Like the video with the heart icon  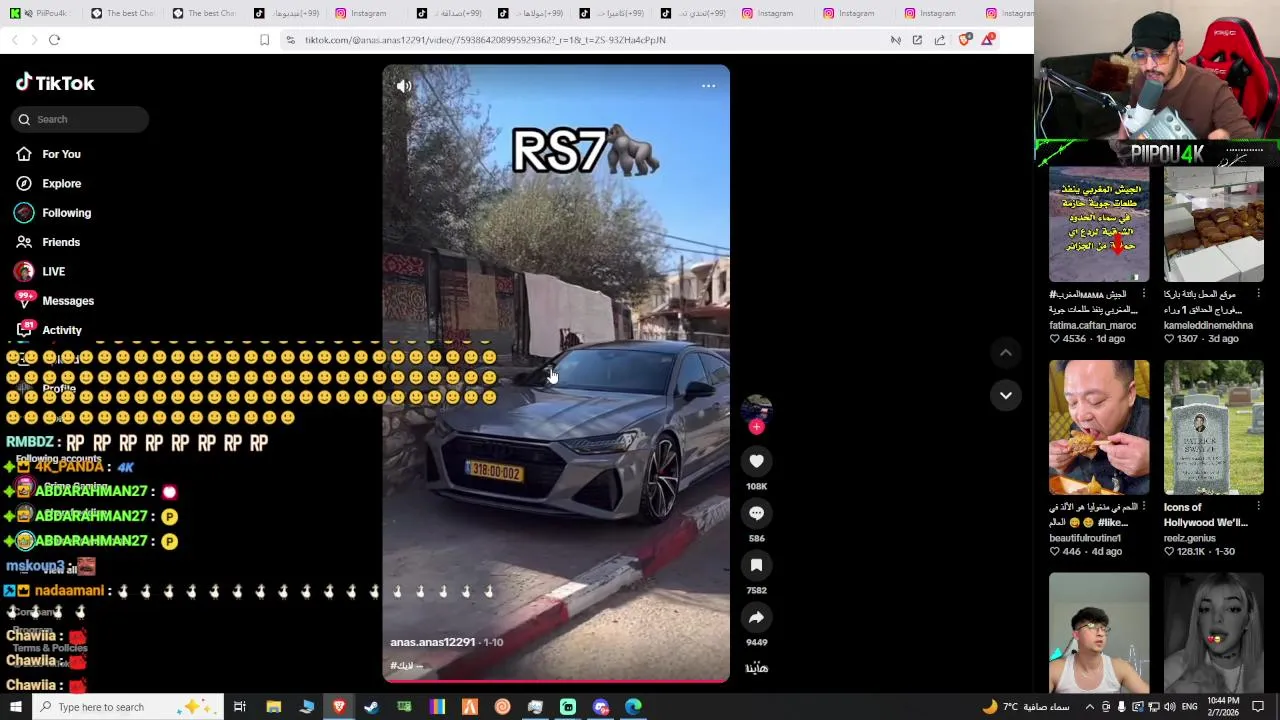pyautogui.click(x=756, y=461)
